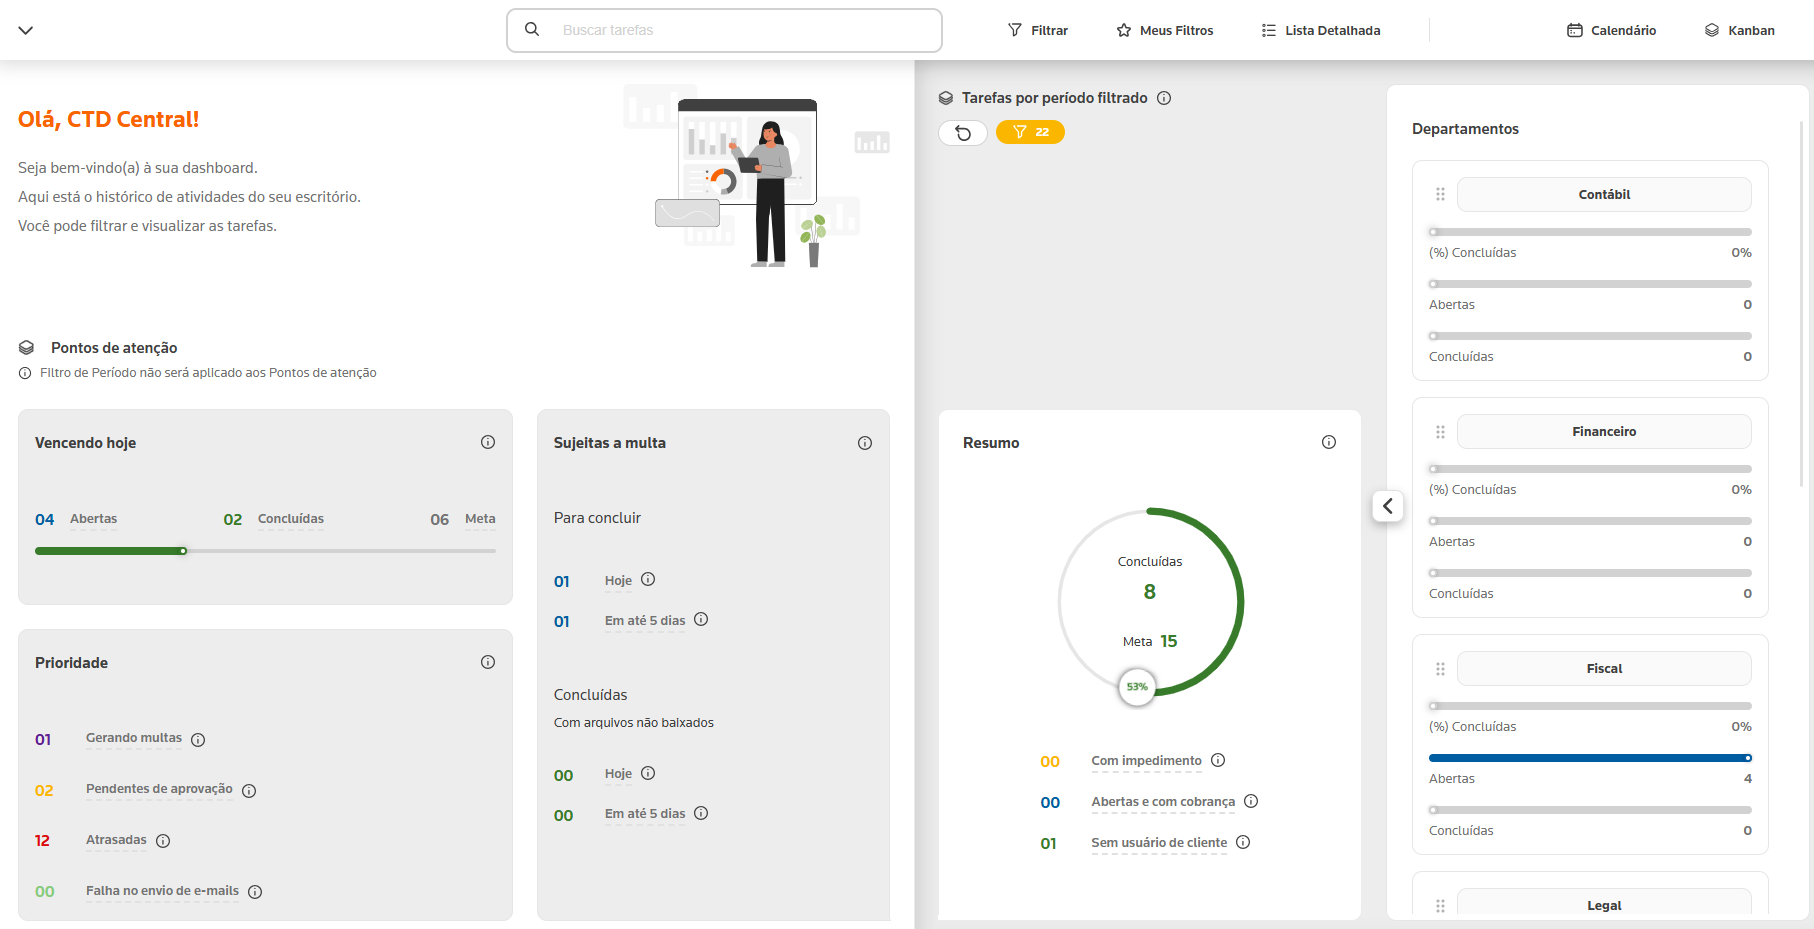Click info icon next to Gerando multas
Viewport: 1814px width, 929px height.
tap(198, 740)
